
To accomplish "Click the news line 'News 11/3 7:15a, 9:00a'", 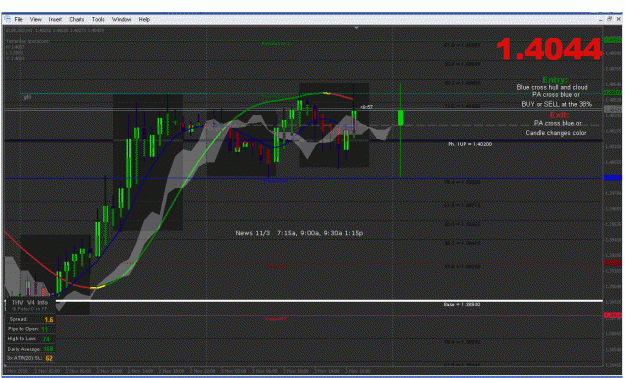I will [x=299, y=233].
